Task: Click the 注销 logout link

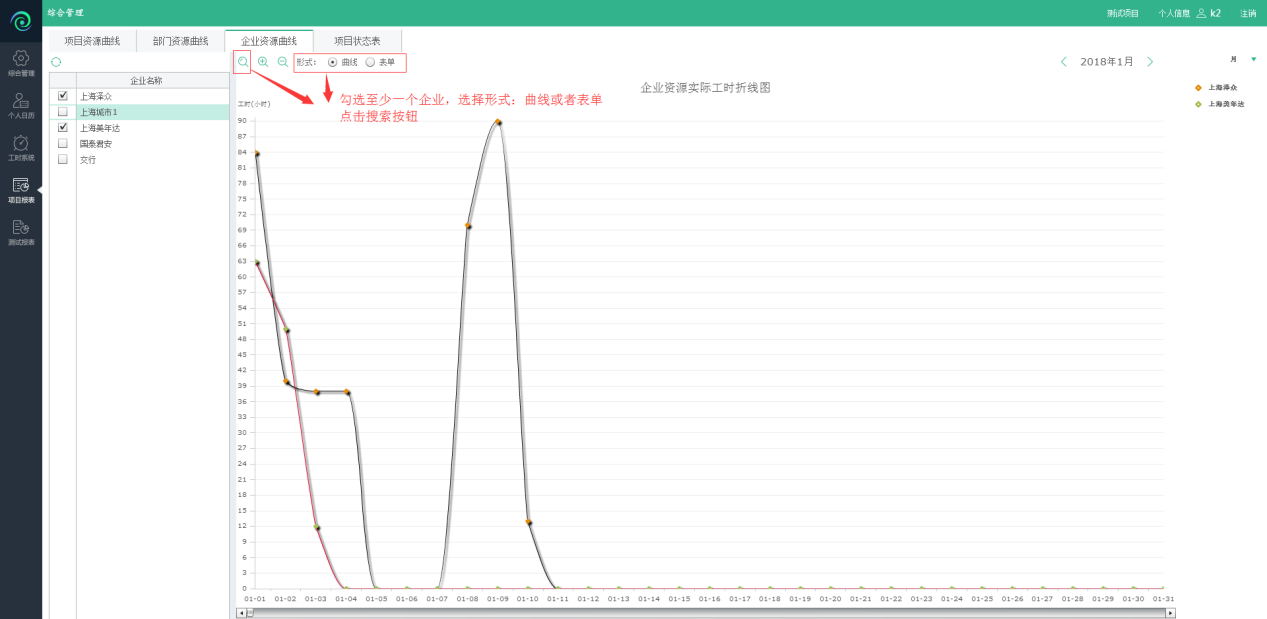Action: (x=1248, y=13)
